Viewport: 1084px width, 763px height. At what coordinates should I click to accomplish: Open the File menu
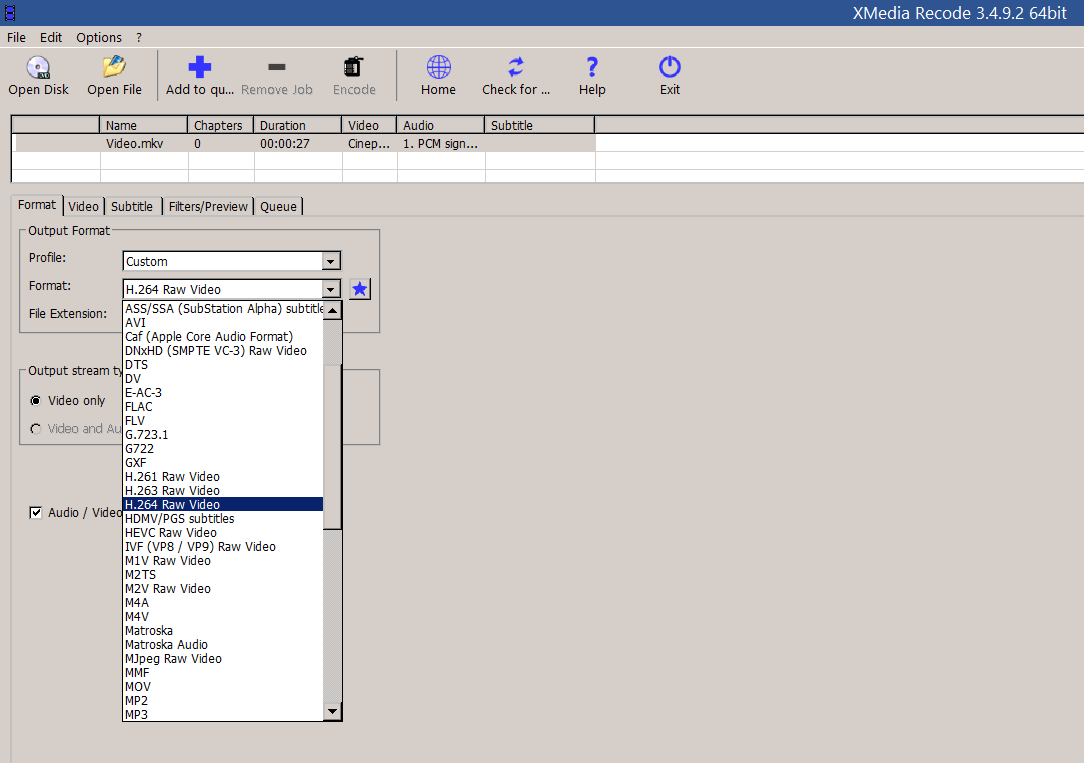pyautogui.click(x=16, y=37)
